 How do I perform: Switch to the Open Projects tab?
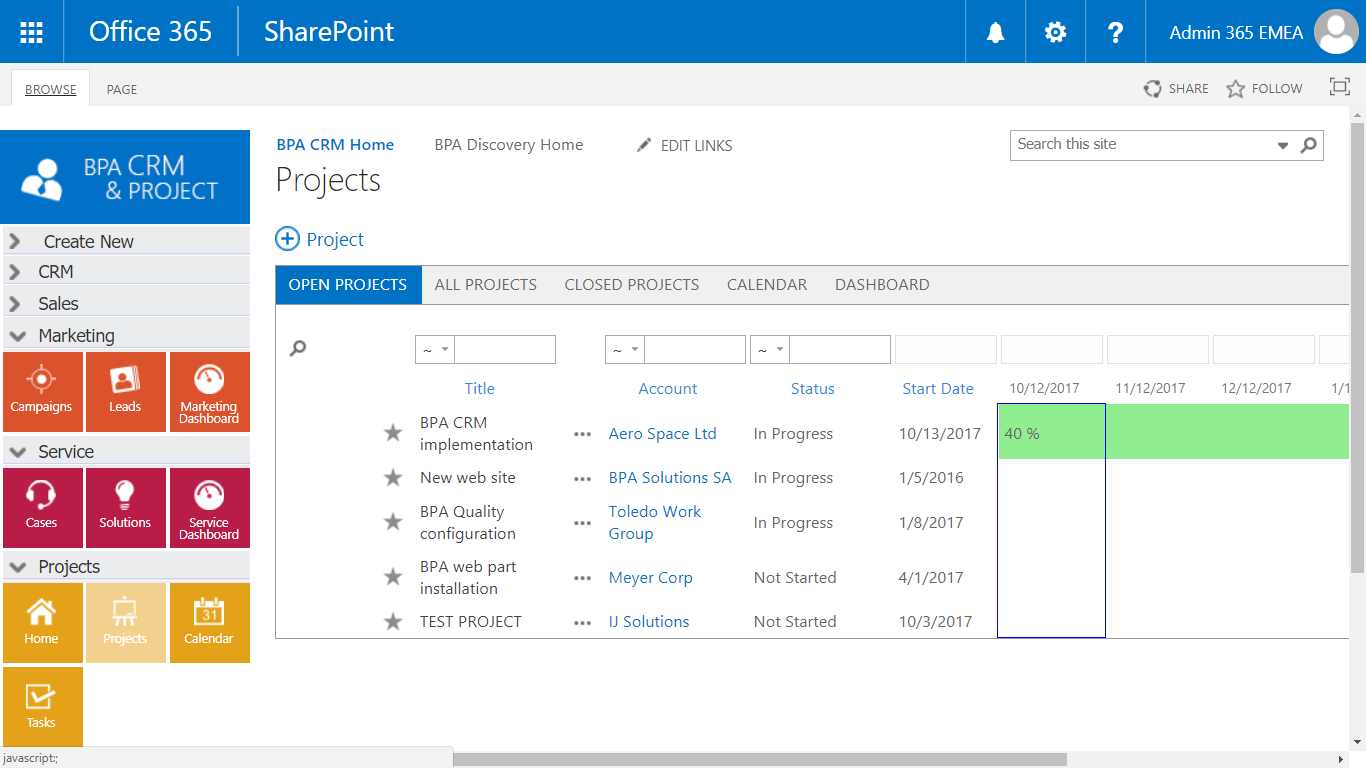pos(348,285)
